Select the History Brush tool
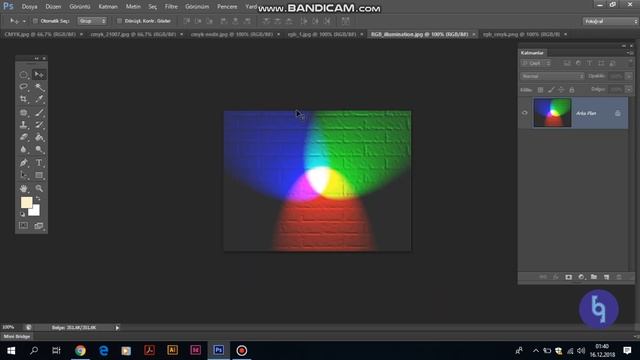 (x=39, y=125)
